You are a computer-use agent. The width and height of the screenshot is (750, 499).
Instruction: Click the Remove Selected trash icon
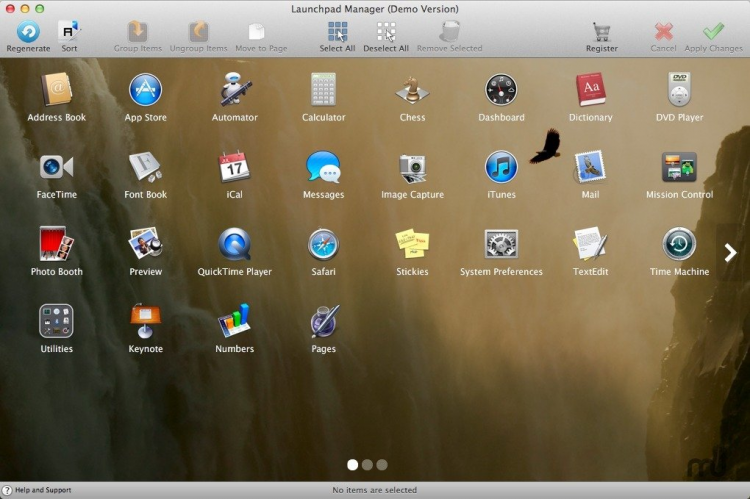449,32
